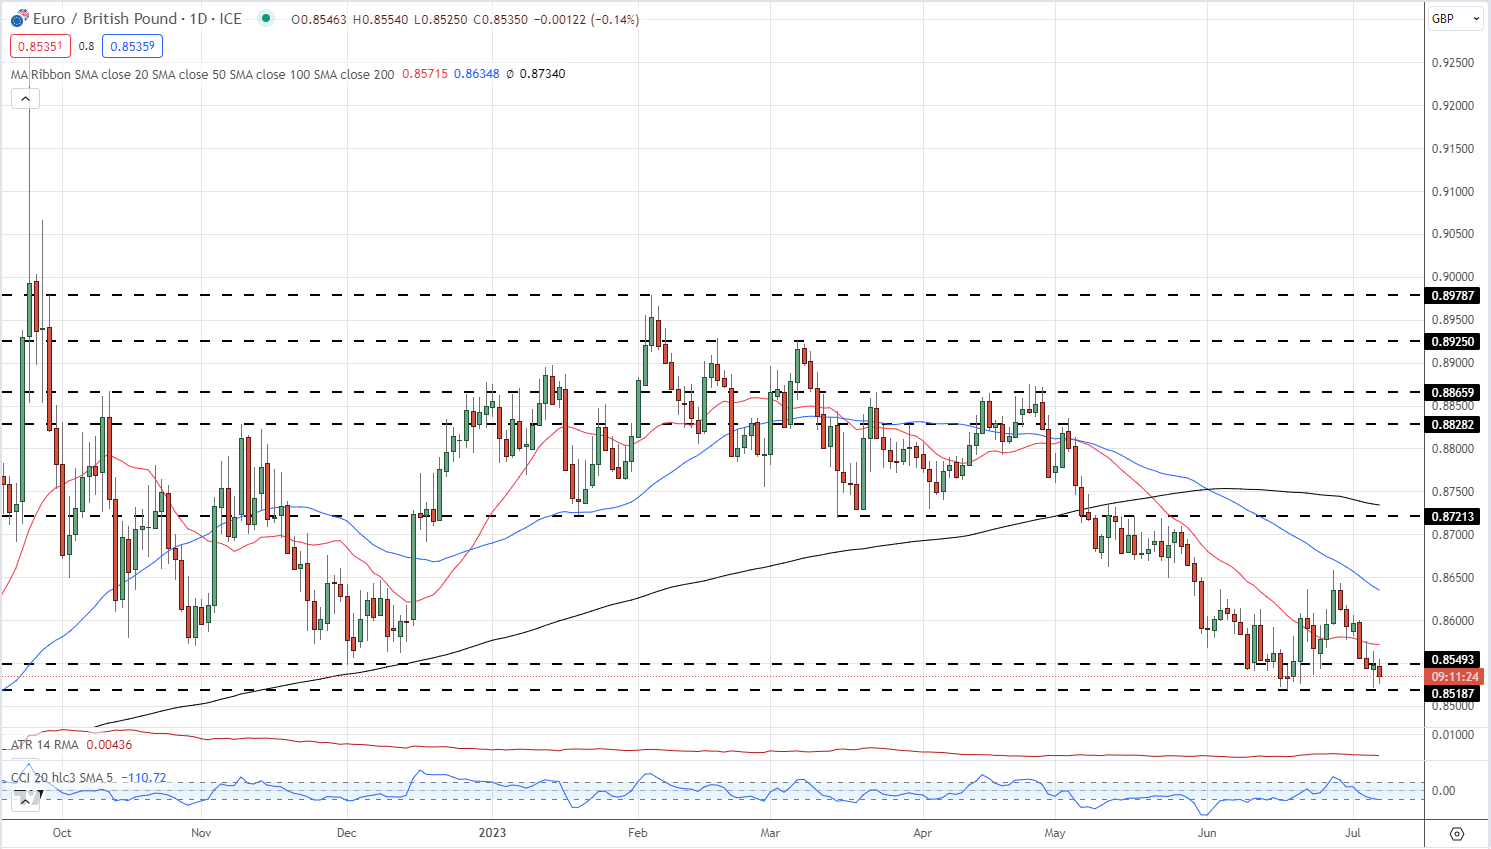Click the Jun label on time axis
The image size is (1491, 849).
point(1207,833)
